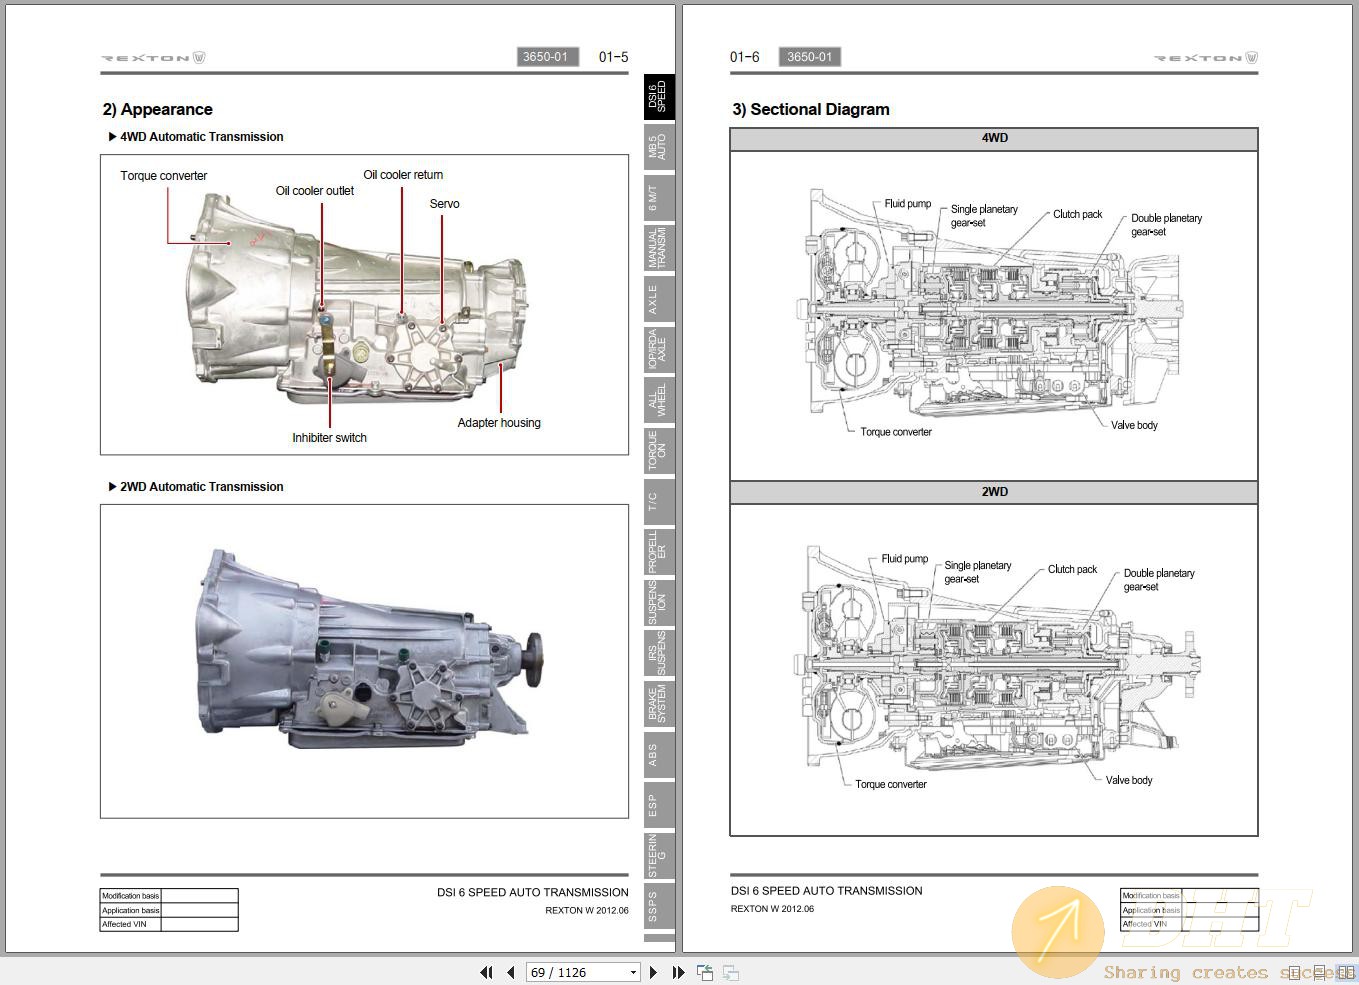Screen dimensions: 1359x985
Task: Switch to continuous page view mode
Action: pos(1320,972)
